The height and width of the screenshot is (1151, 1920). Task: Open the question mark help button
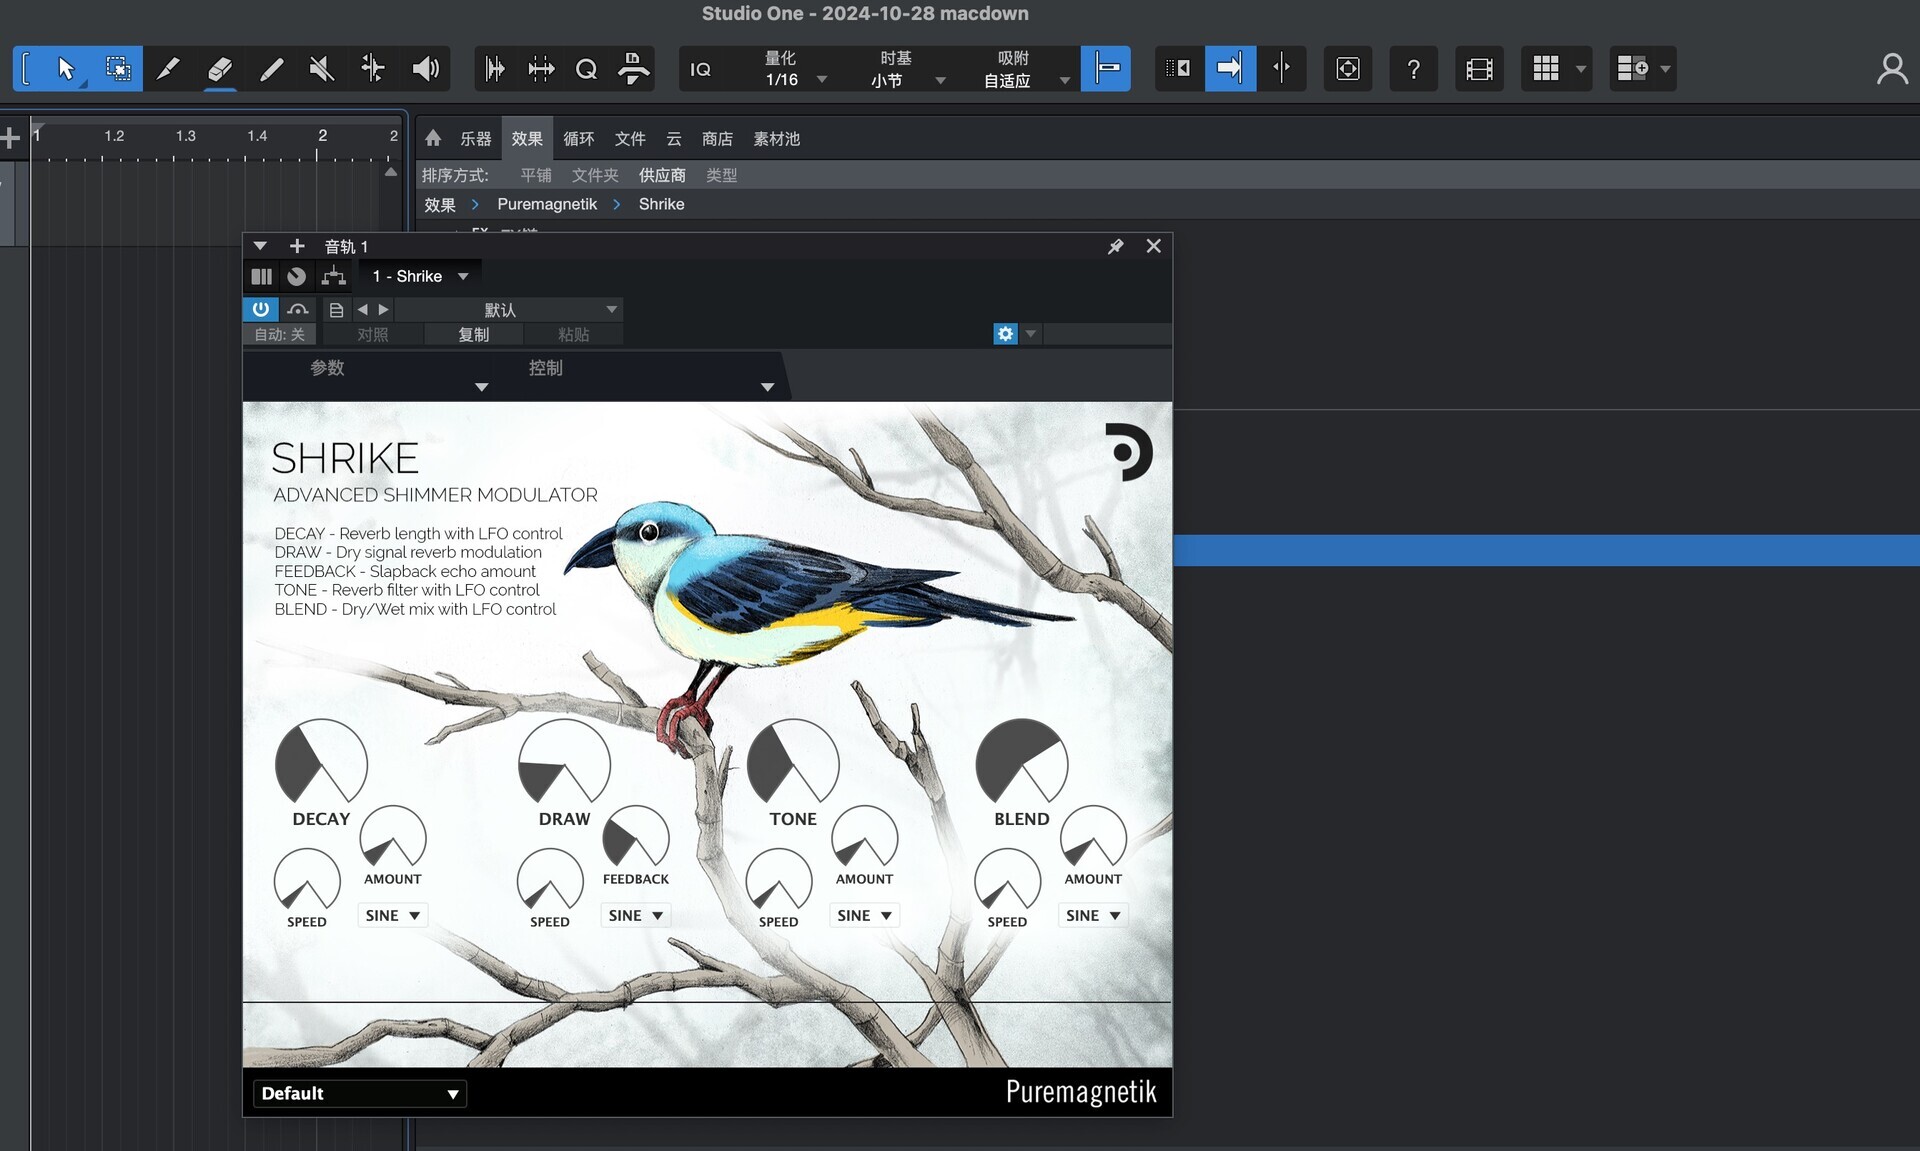pyautogui.click(x=1413, y=69)
